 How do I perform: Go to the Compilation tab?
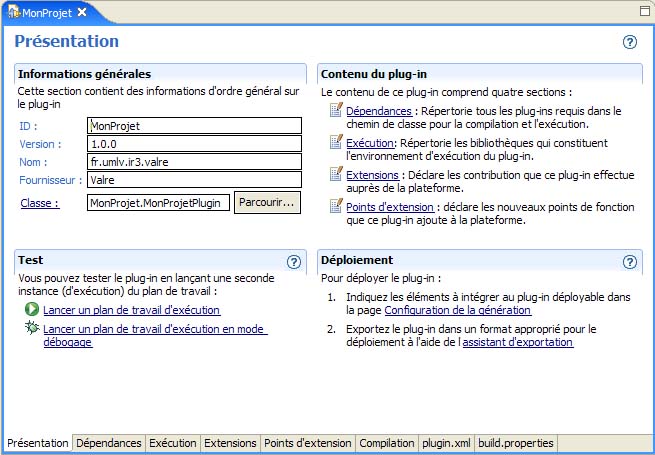tap(386, 443)
